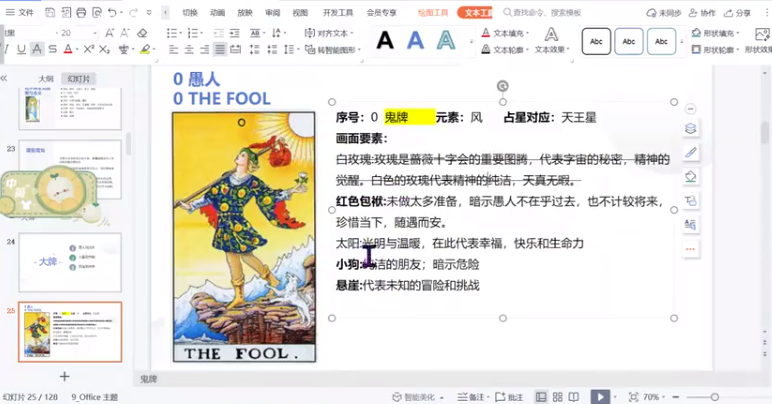Image resolution: width=772 pixels, height=404 pixels.
Task: Open 文本填充 dropdown
Action: coord(505,33)
